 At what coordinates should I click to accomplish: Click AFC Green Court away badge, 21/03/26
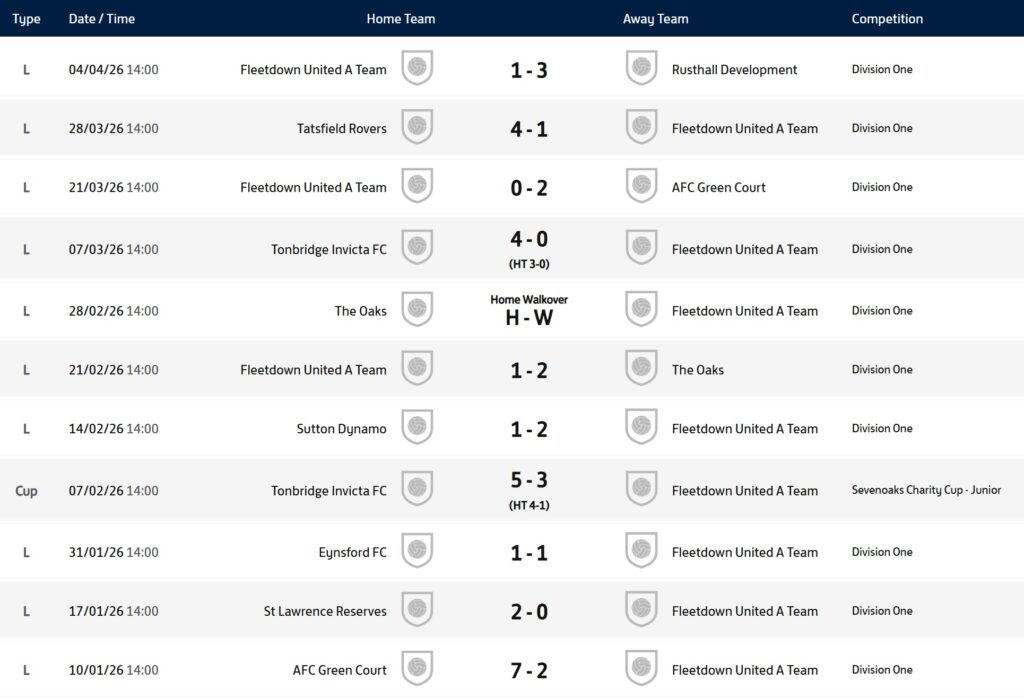(641, 187)
